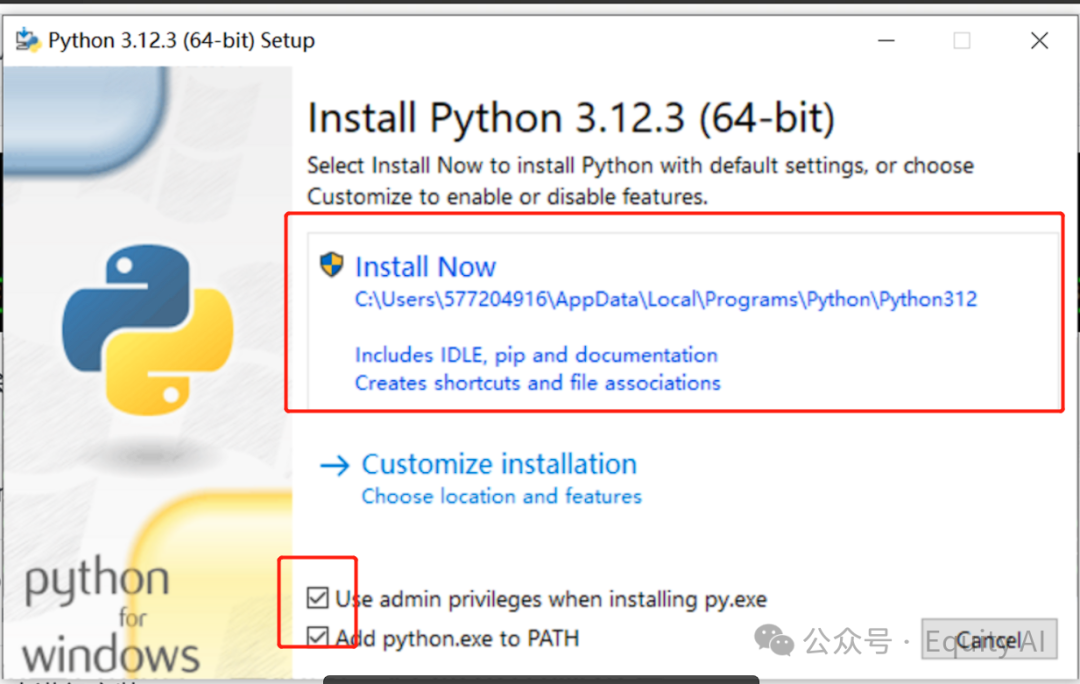Image resolution: width=1080 pixels, height=684 pixels.
Task: Click the shield icon beside Install Now
Action: pos(331,265)
